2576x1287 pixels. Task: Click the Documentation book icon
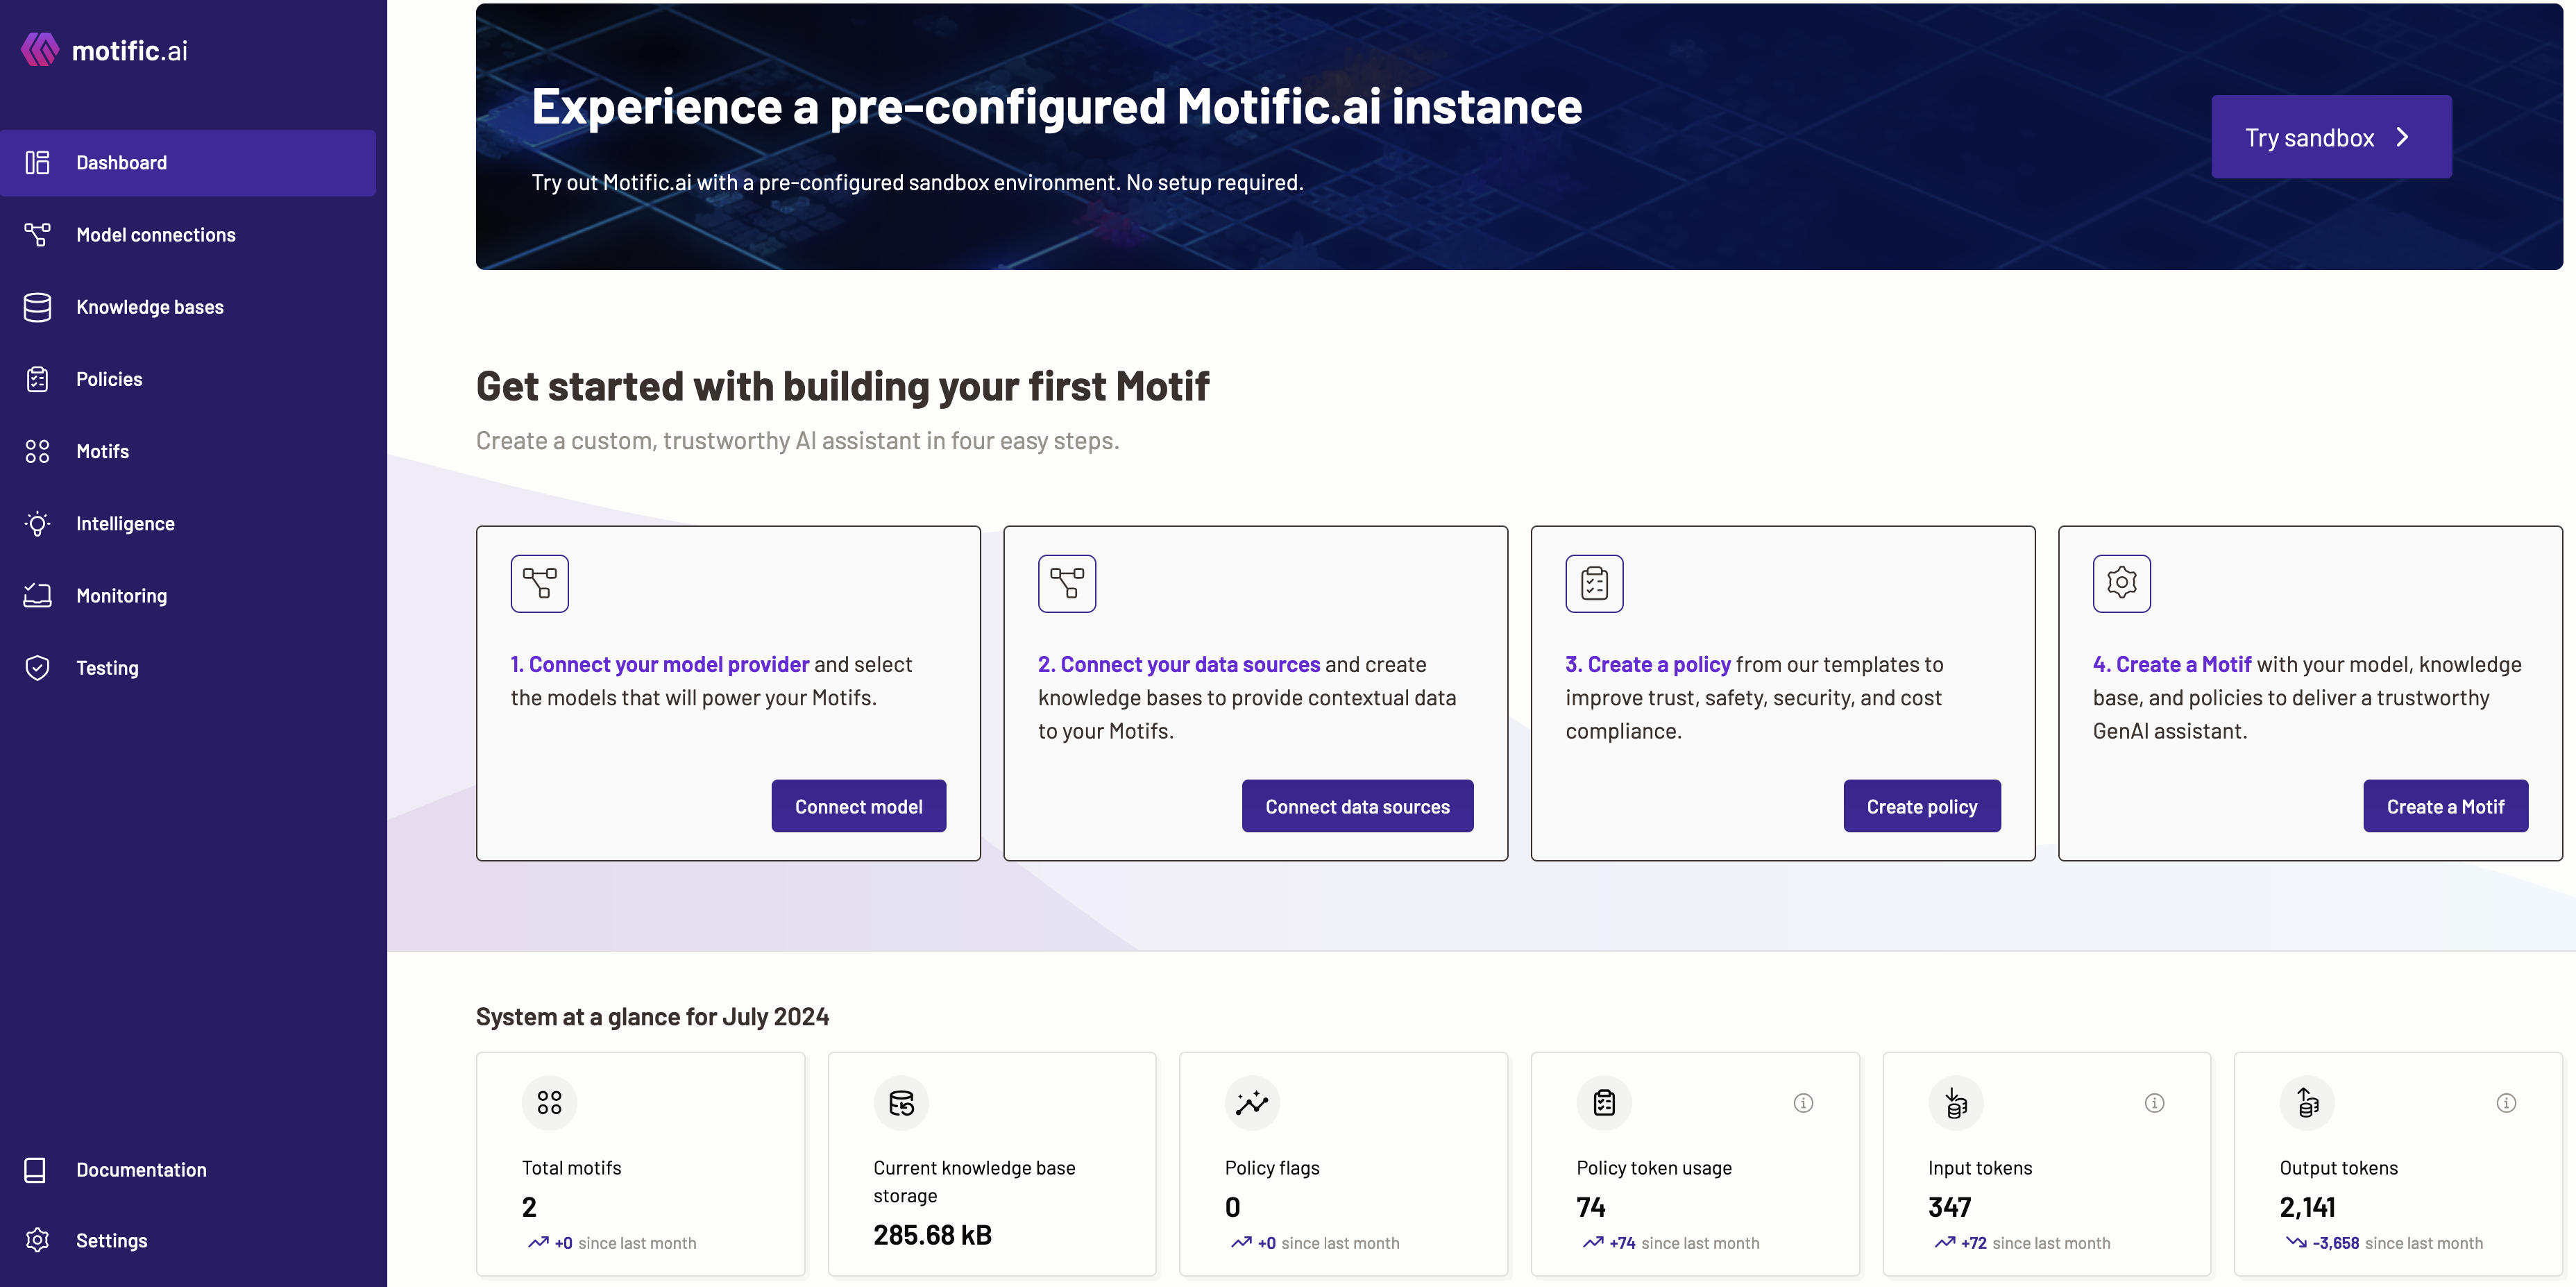[x=35, y=1169]
